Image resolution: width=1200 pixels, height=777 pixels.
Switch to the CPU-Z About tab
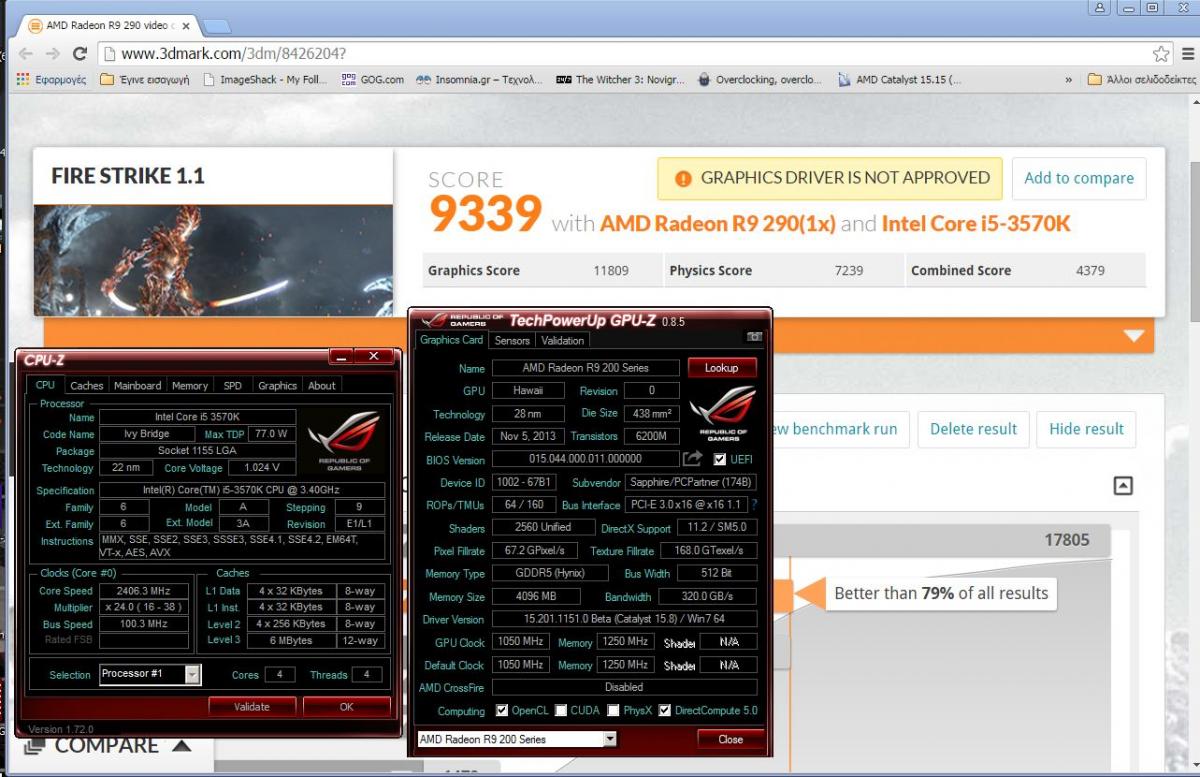322,385
